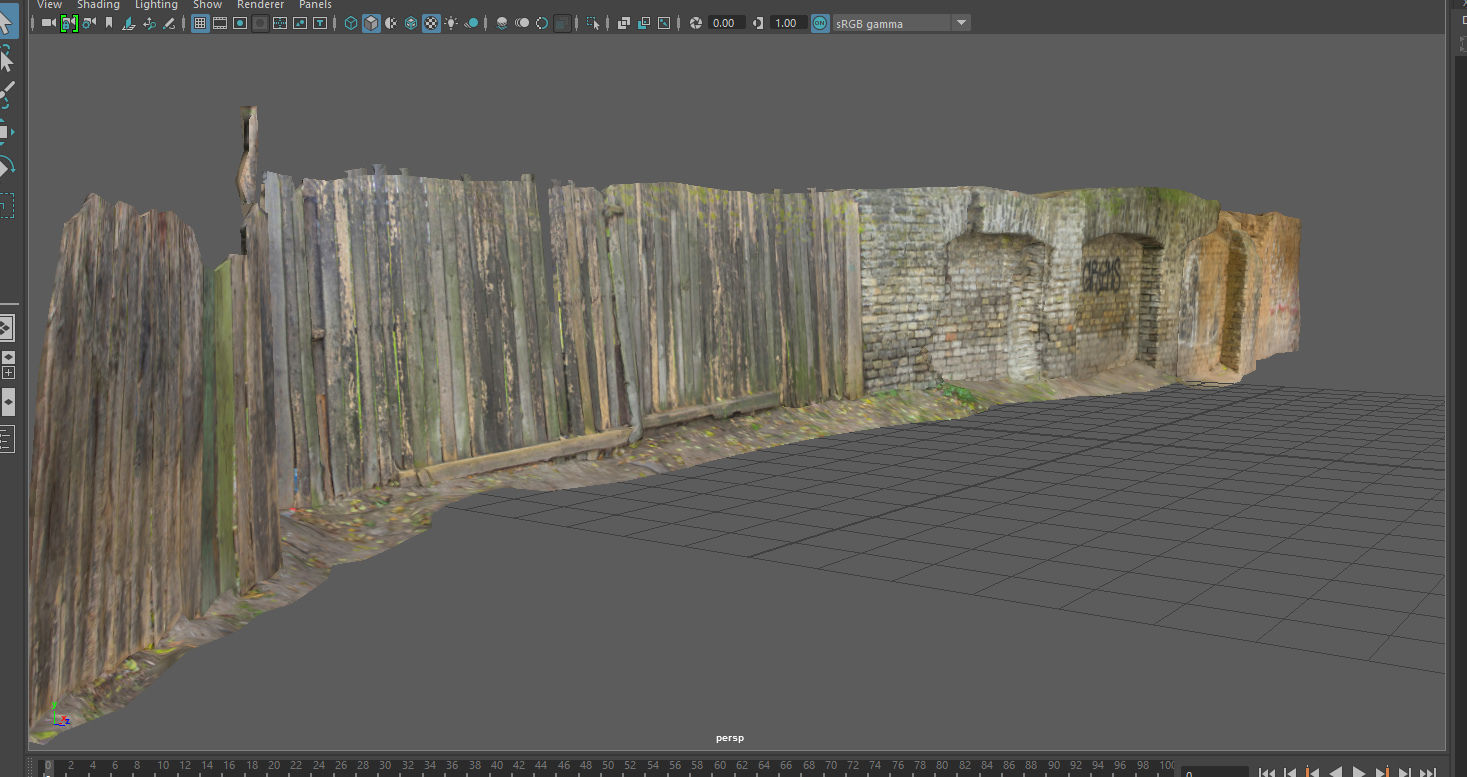The image size is (1467, 777).
Task: Toggle Wireframe on Shaded icon
Action: [x=411, y=23]
